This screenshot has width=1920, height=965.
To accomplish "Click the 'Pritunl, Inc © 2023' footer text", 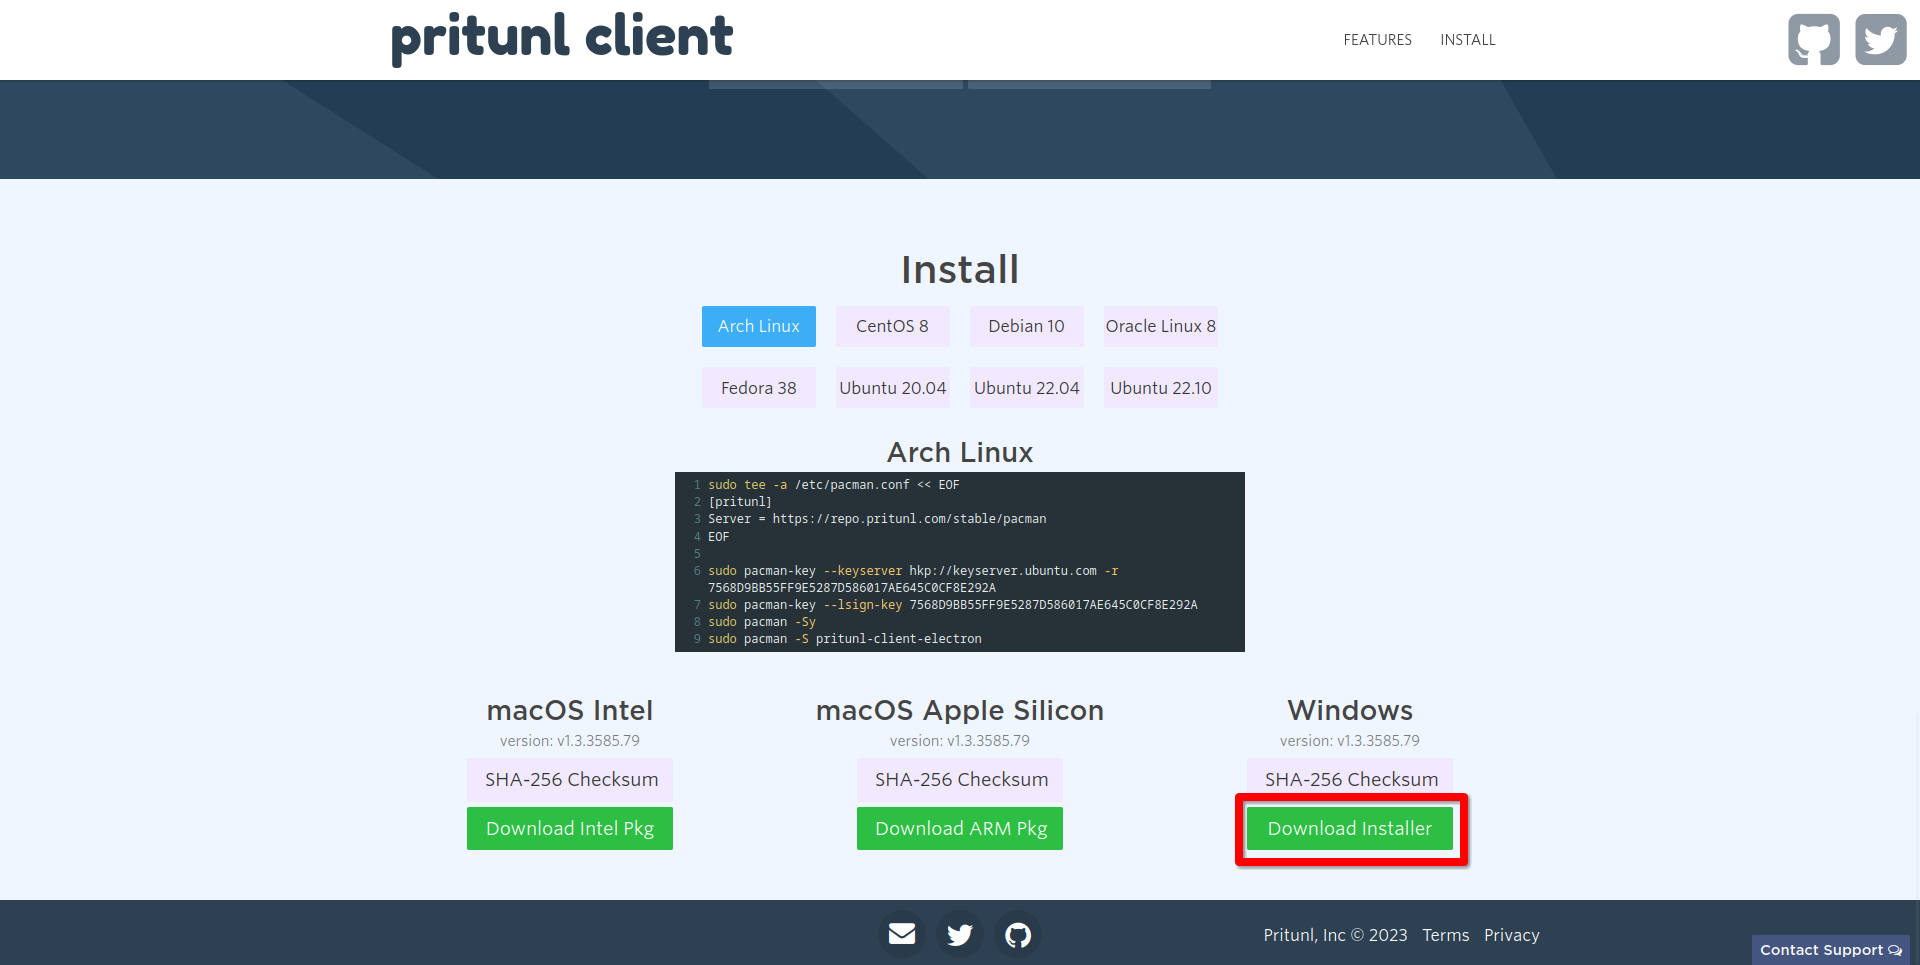I will (x=1335, y=935).
